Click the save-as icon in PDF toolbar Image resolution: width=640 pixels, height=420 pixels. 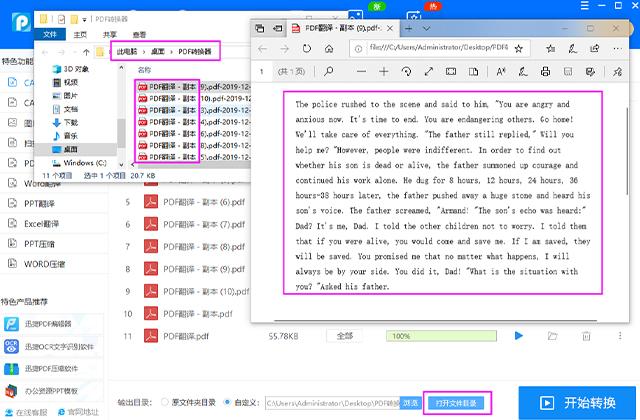(590, 72)
